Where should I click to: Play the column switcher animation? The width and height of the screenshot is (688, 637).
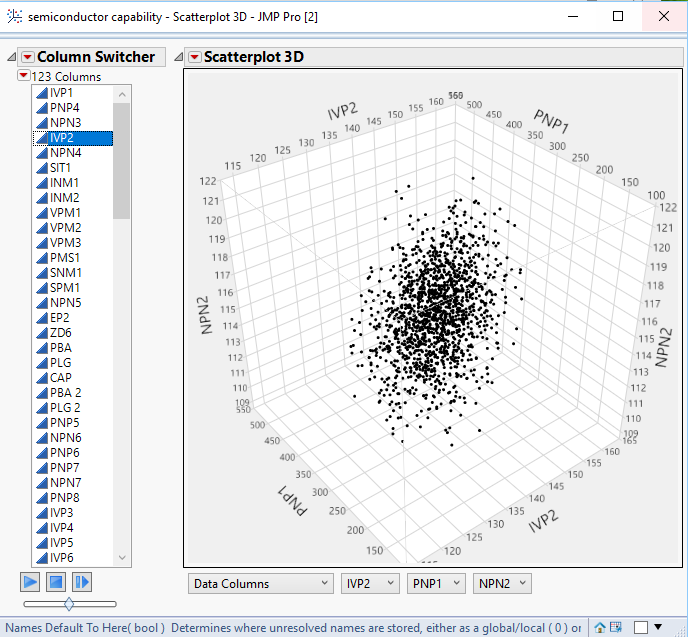tap(30, 581)
